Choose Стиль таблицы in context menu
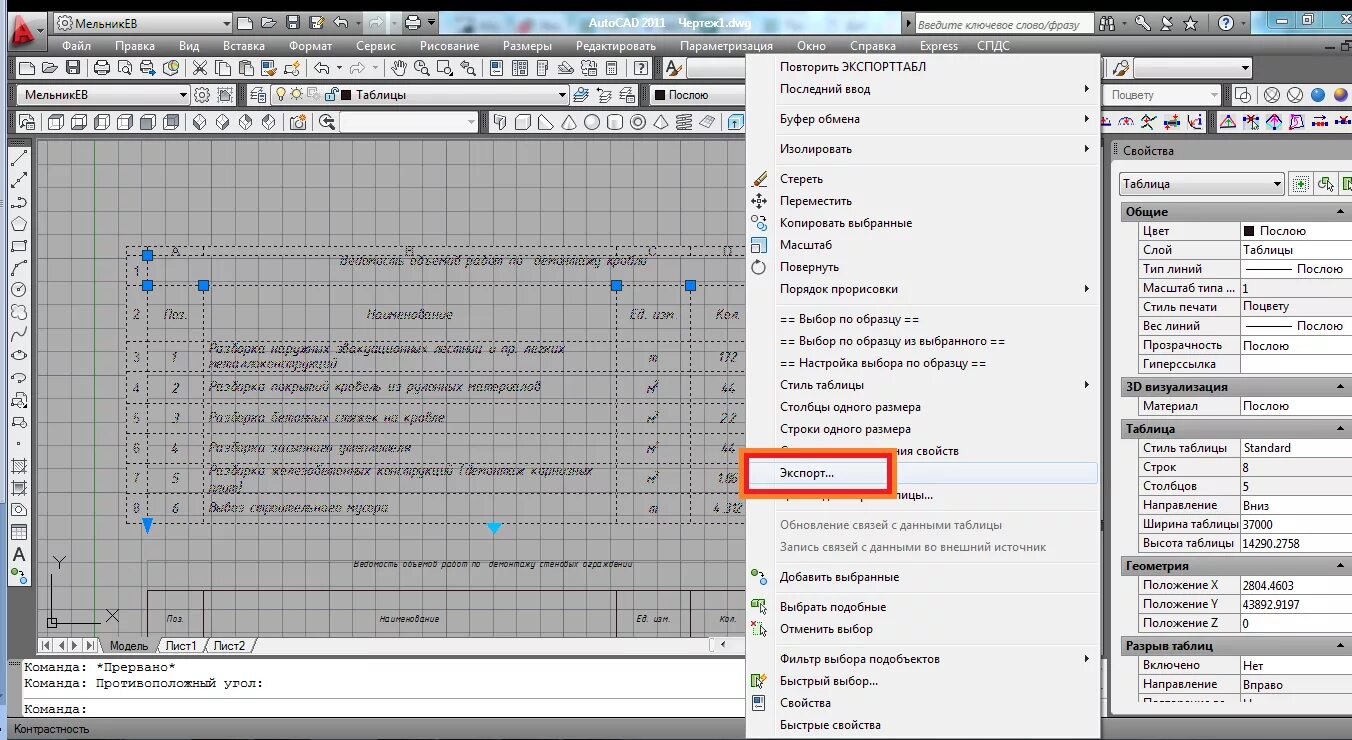The image size is (1352, 740). pyautogui.click(x=922, y=385)
